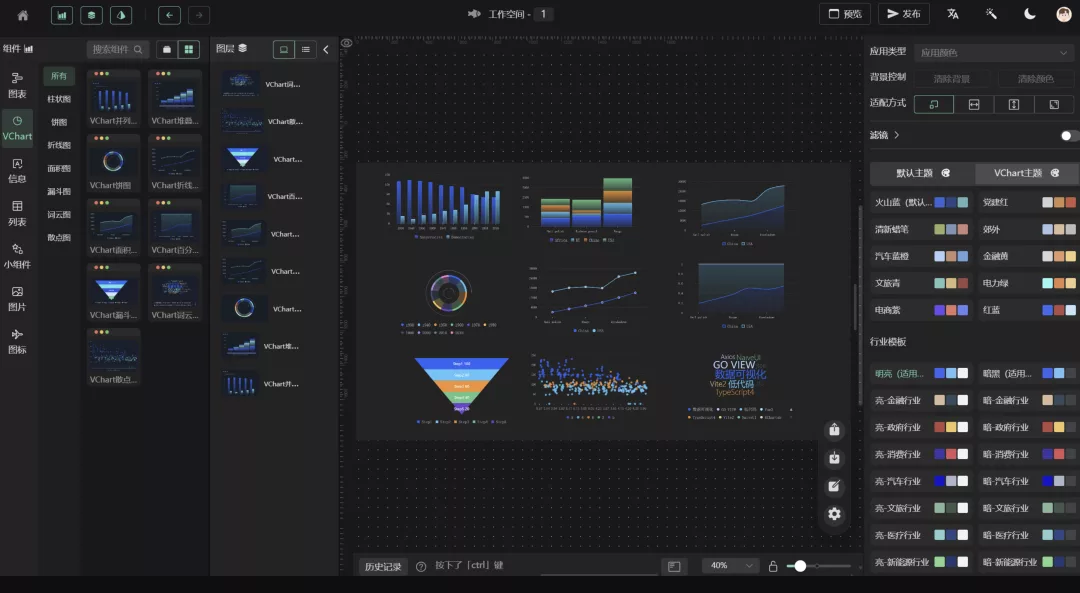Open the 40% zoom level dropdown
The width and height of the screenshot is (1080, 593).
[x=730, y=566]
